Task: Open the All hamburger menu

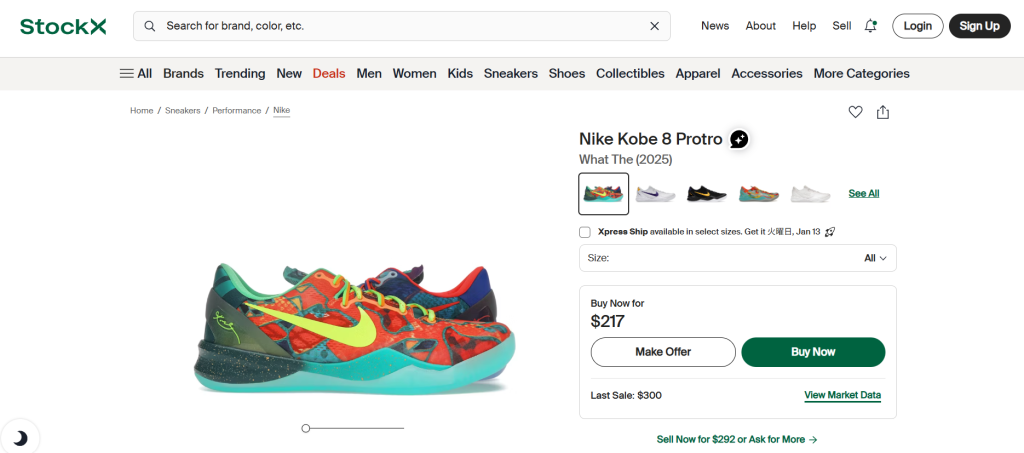Action: (136, 73)
